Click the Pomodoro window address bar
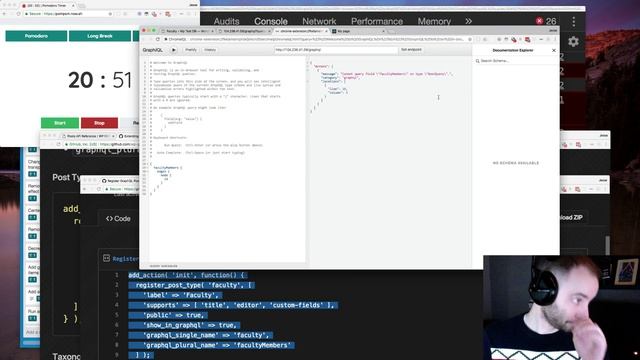 point(69,14)
